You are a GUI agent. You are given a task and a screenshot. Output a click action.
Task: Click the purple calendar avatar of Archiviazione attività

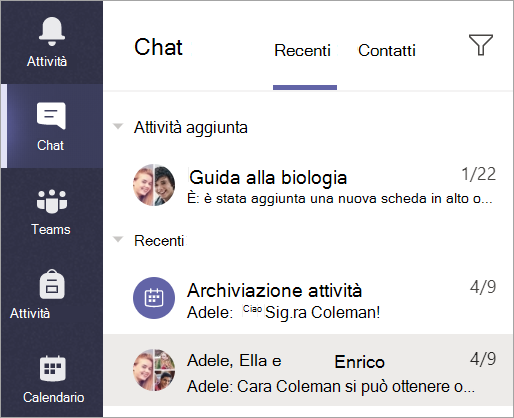pos(154,298)
